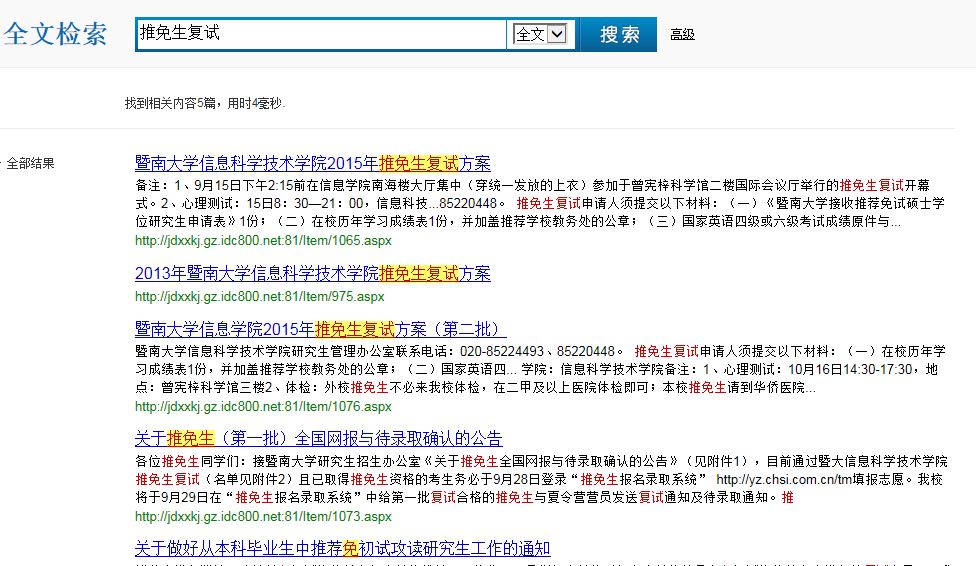Viewport: 976px width, 566px height.
Task: Open result 暨南大学信息学院2015年推免生复试方案(第二批)
Action: 321,329
